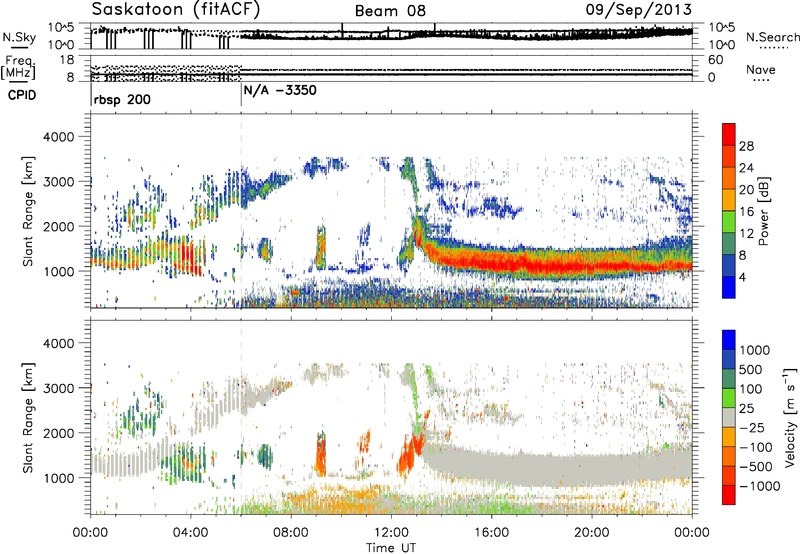The height and width of the screenshot is (554, 800).
Task: Click the "28" label on the power colorbar
Action: tap(746, 146)
